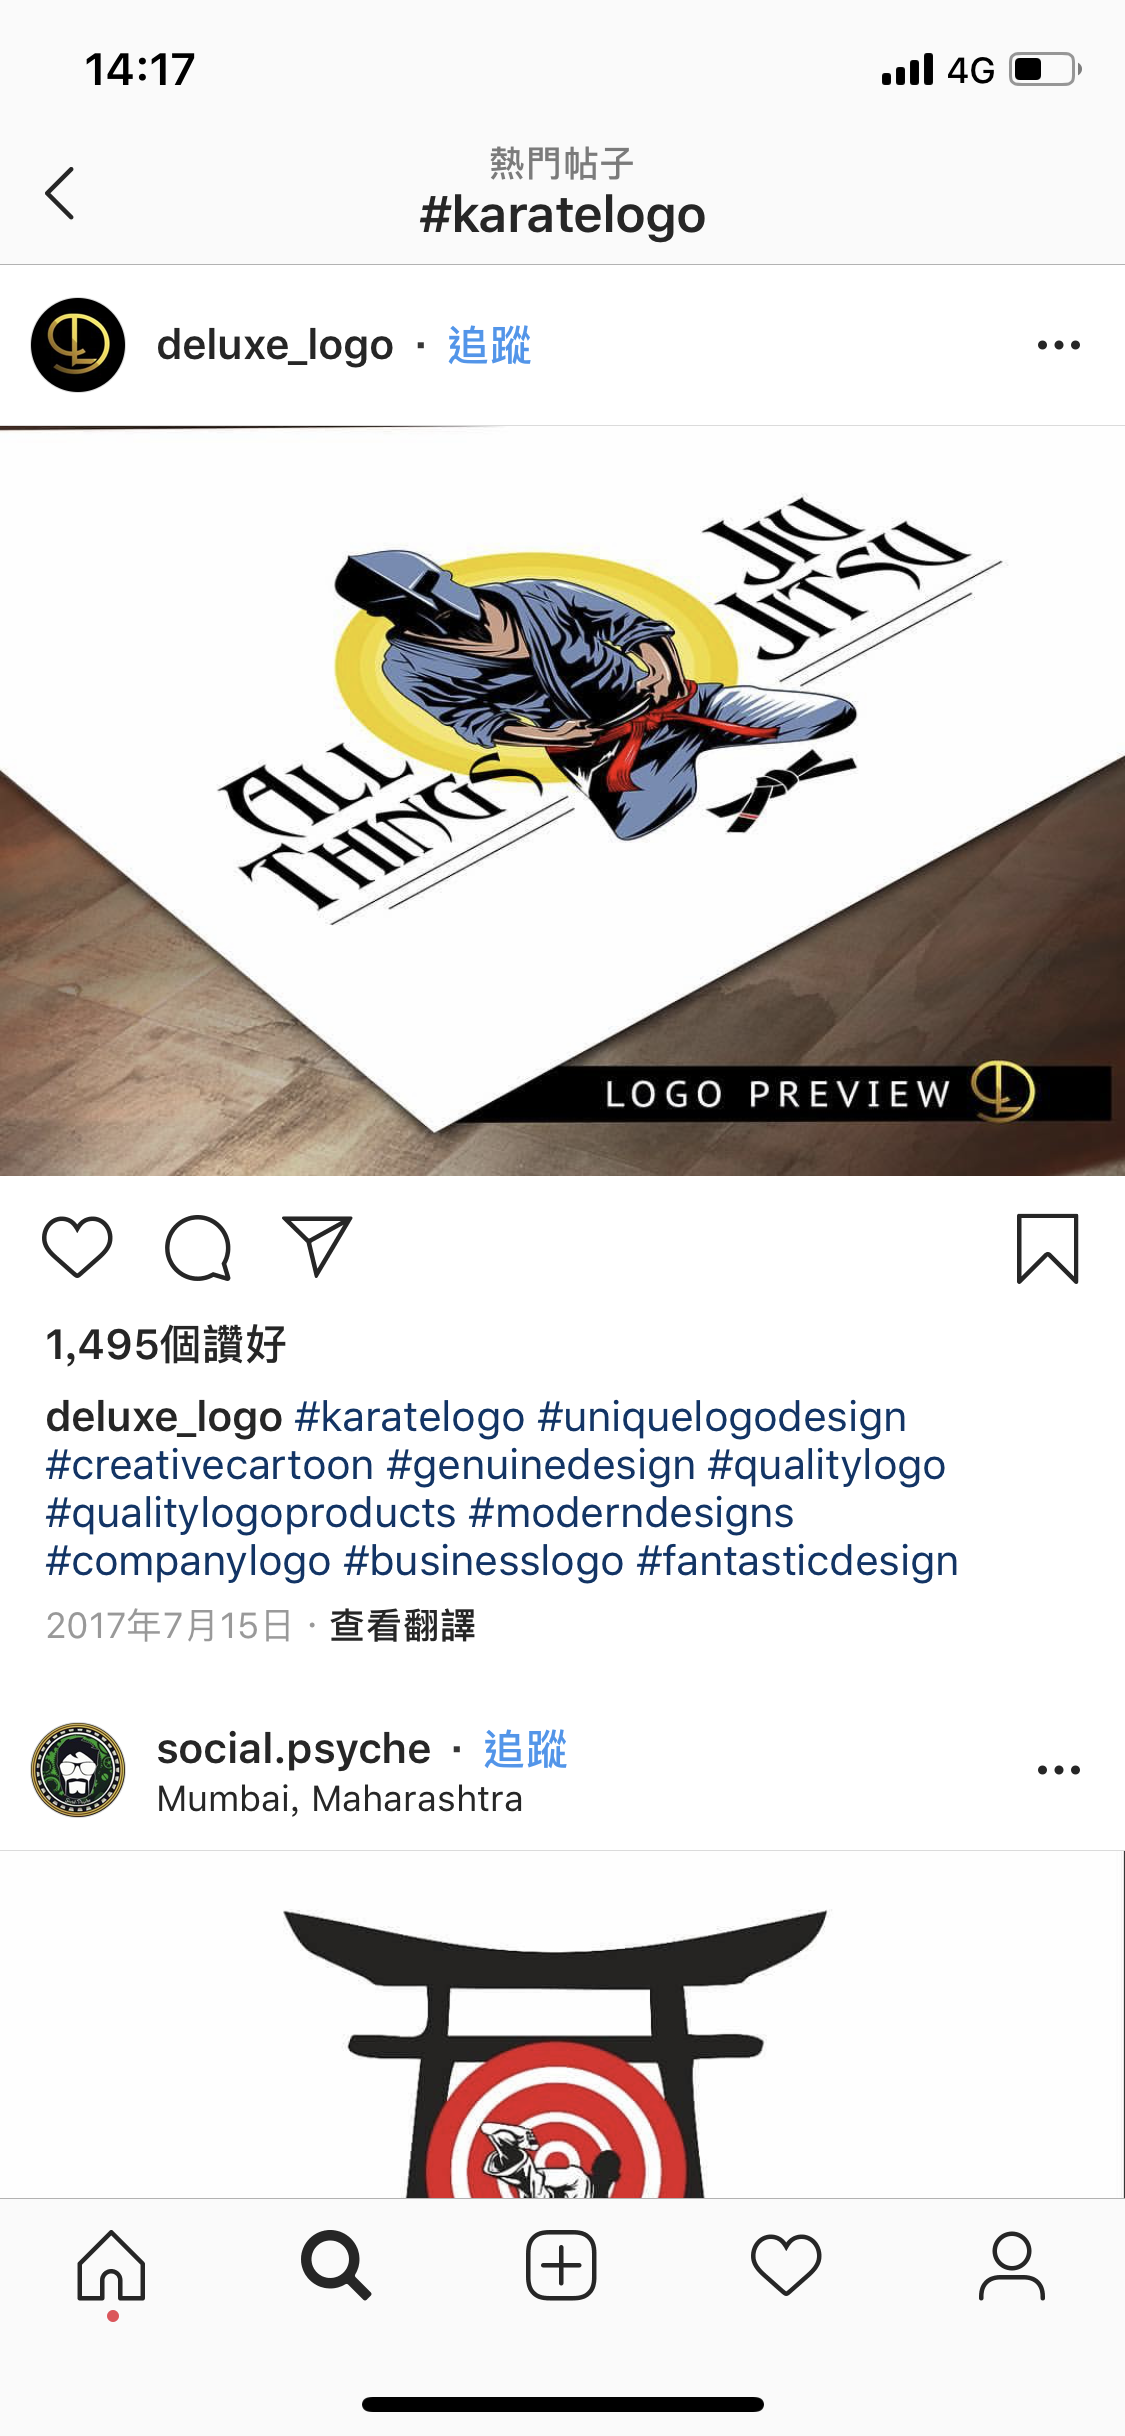
Task: Follow deluxe_logo using the blue 追蹤 link
Action: tap(489, 346)
